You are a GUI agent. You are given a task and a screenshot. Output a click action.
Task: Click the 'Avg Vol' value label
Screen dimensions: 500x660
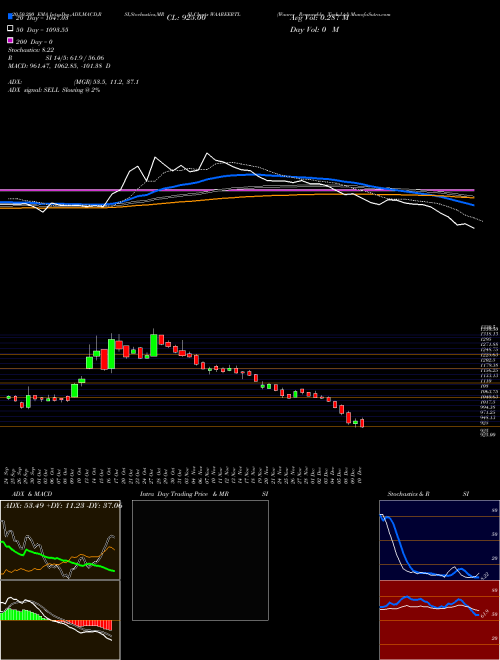pyautogui.click(x=319, y=18)
